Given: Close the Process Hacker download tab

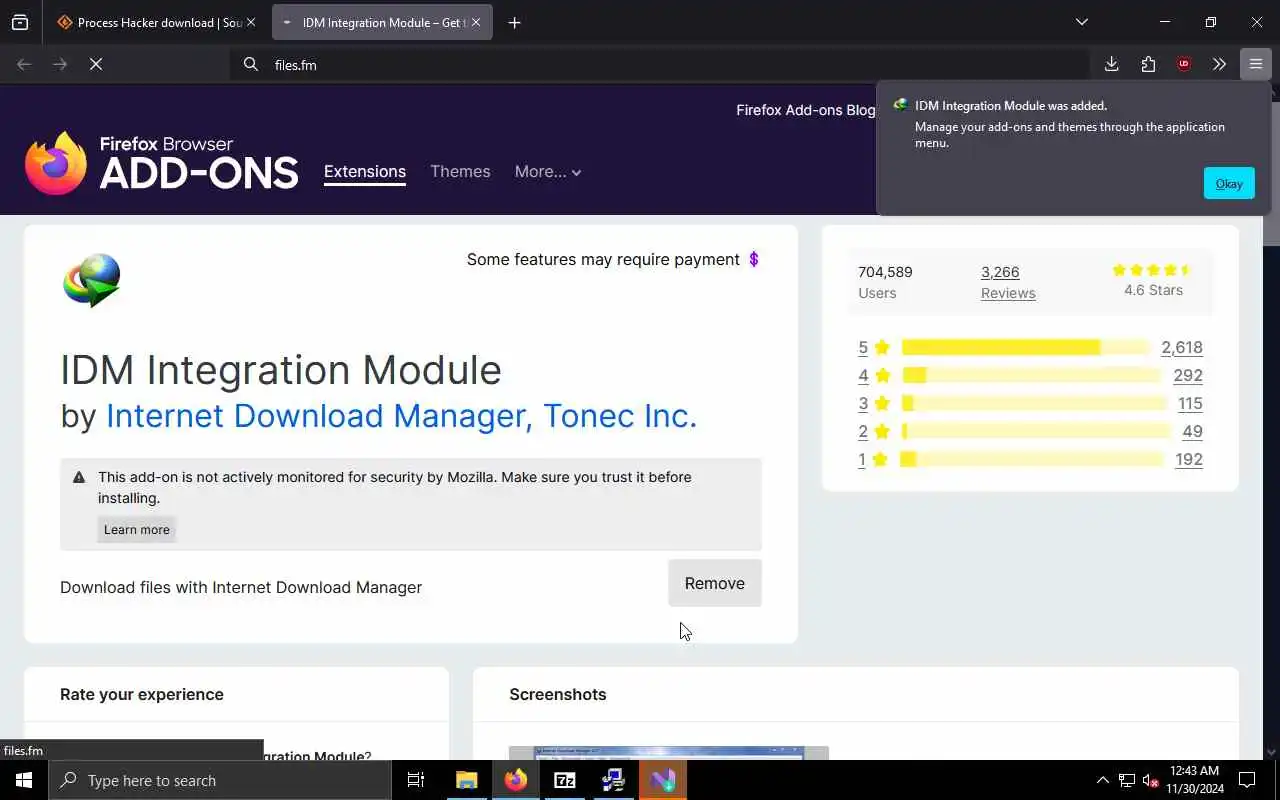Looking at the screenshot, I should point(250,22).
